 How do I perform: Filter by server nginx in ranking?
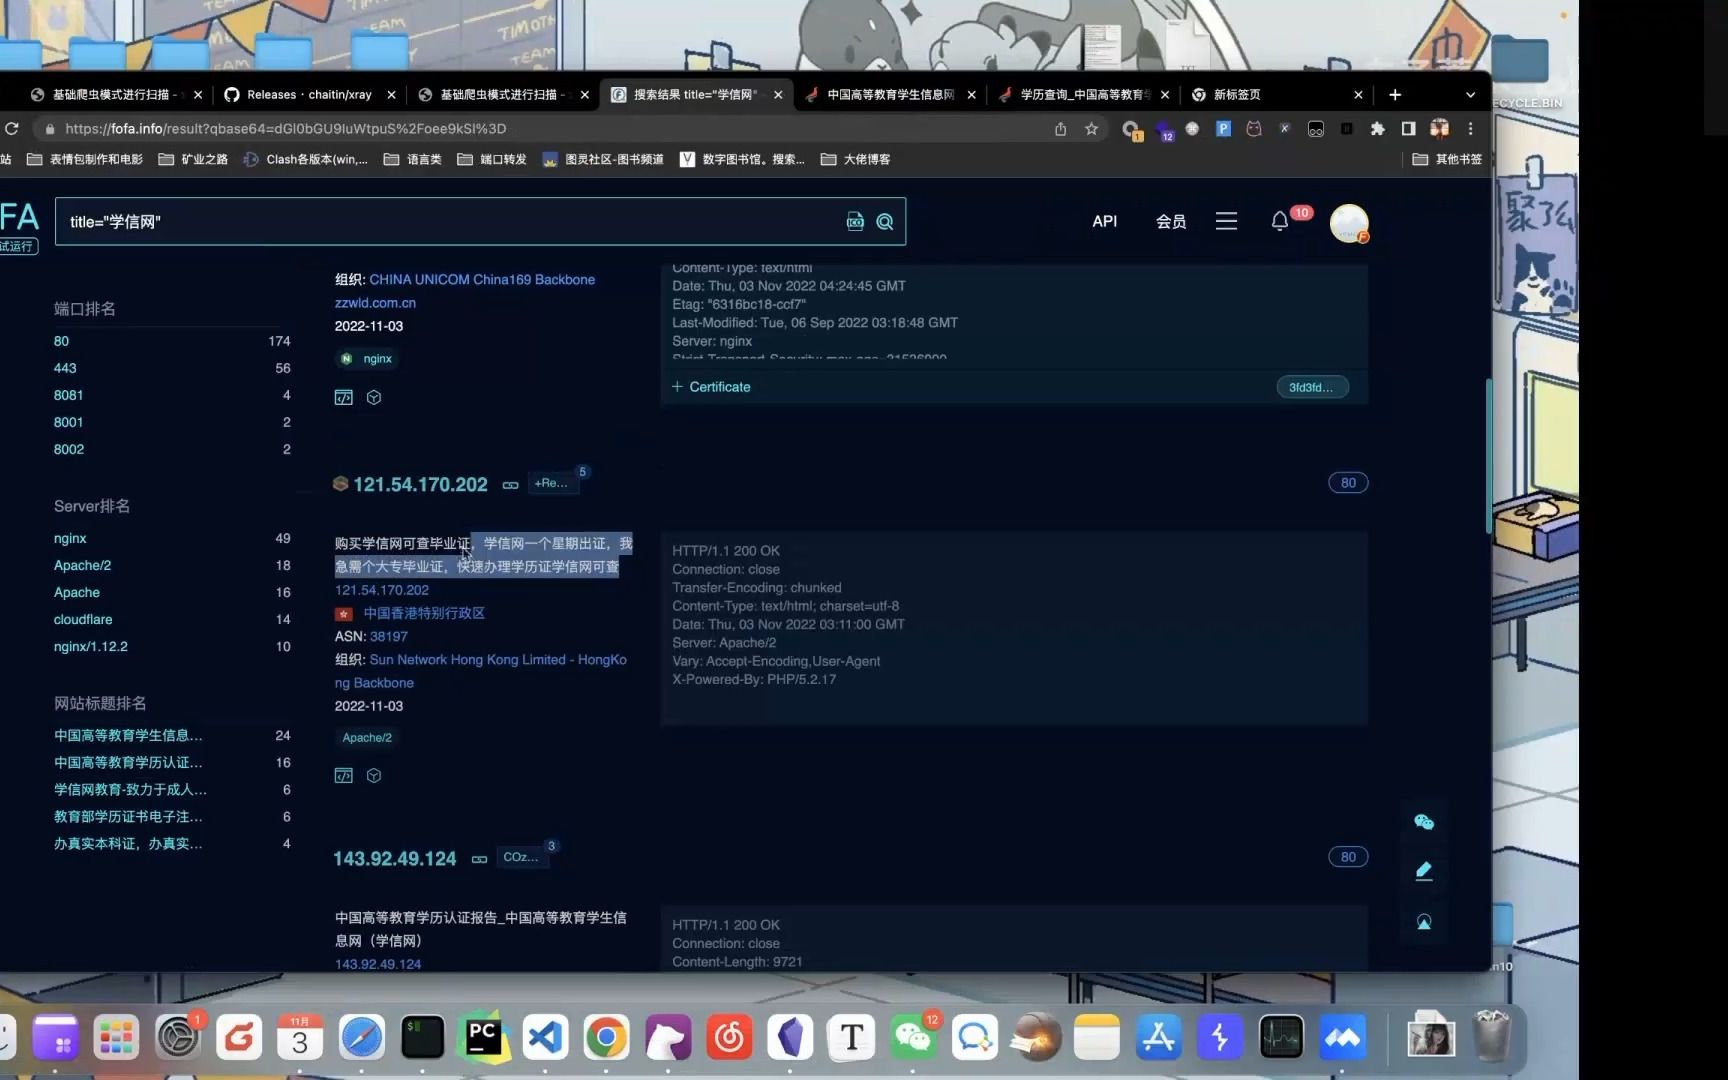pyautogui.click(x=70, y=538)
